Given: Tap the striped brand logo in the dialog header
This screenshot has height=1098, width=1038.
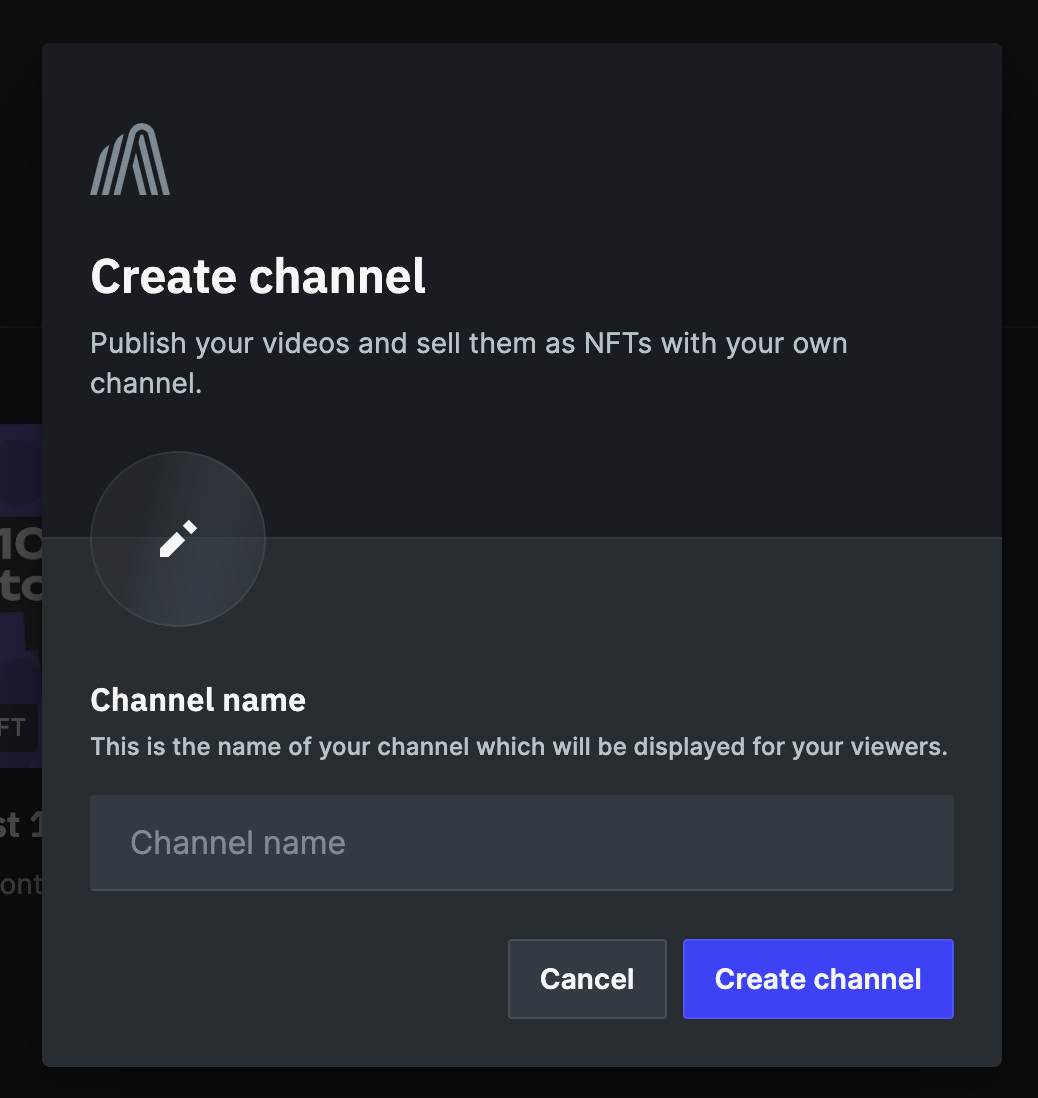Looking at the screenshot, I should pyautogui.click(x=130, y=158).
